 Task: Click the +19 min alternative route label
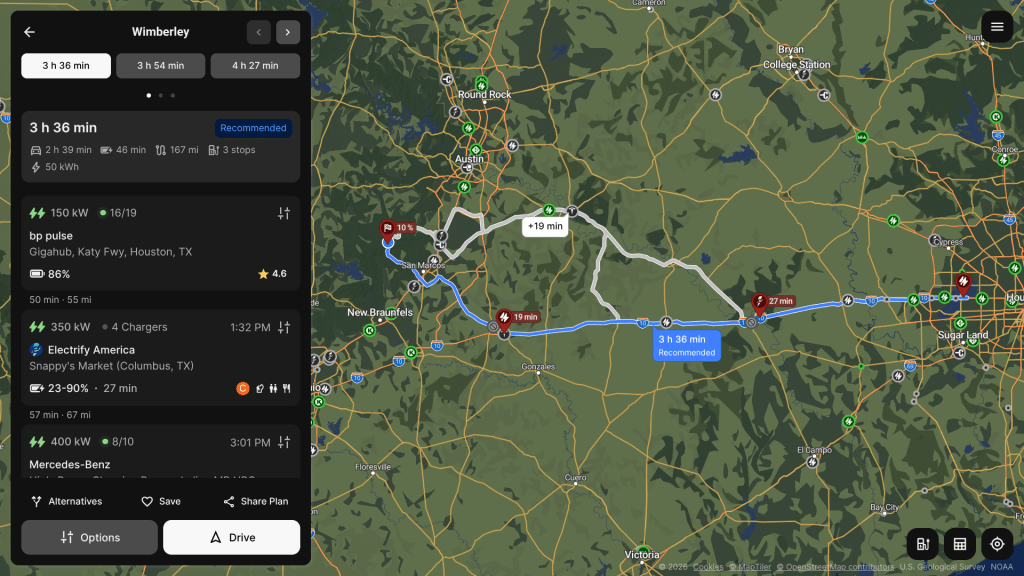coord(545,226)
